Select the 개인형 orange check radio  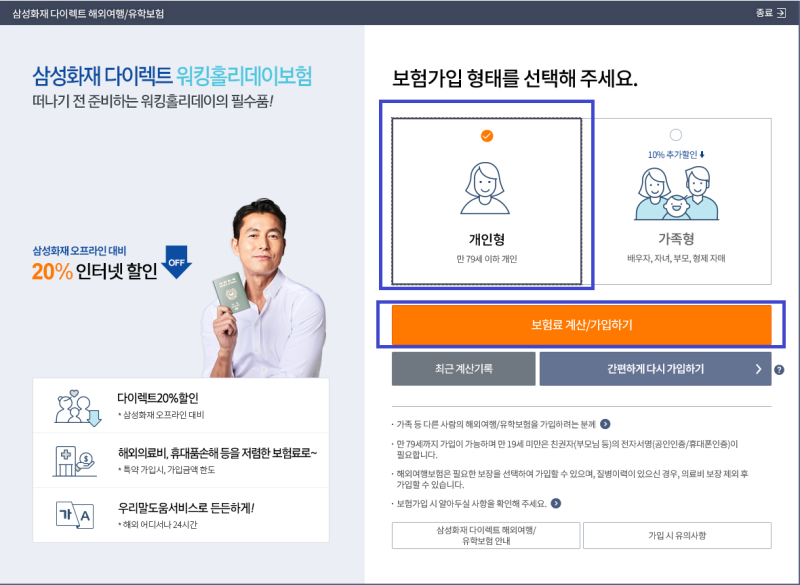pos(487,136)
